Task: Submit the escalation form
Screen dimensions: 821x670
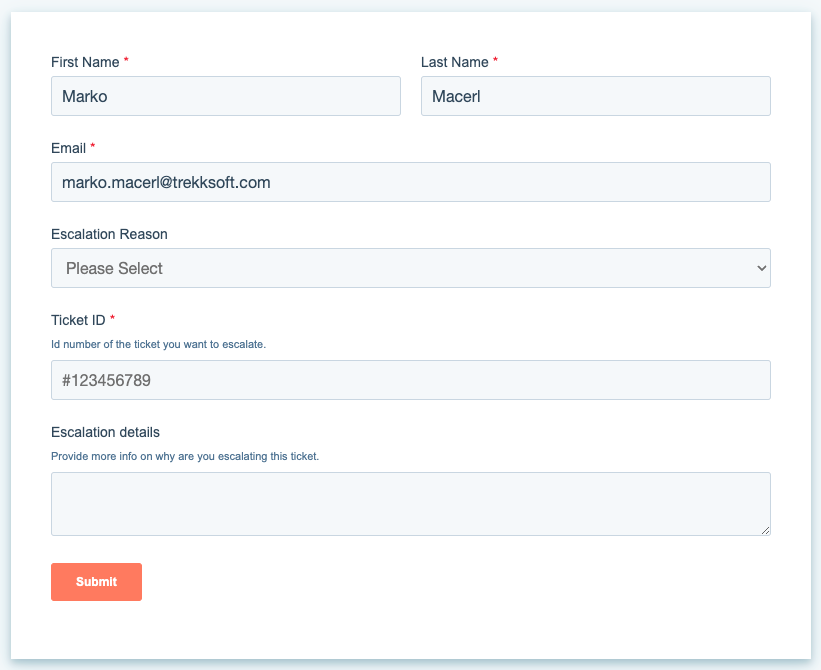Action: [96, 582]
